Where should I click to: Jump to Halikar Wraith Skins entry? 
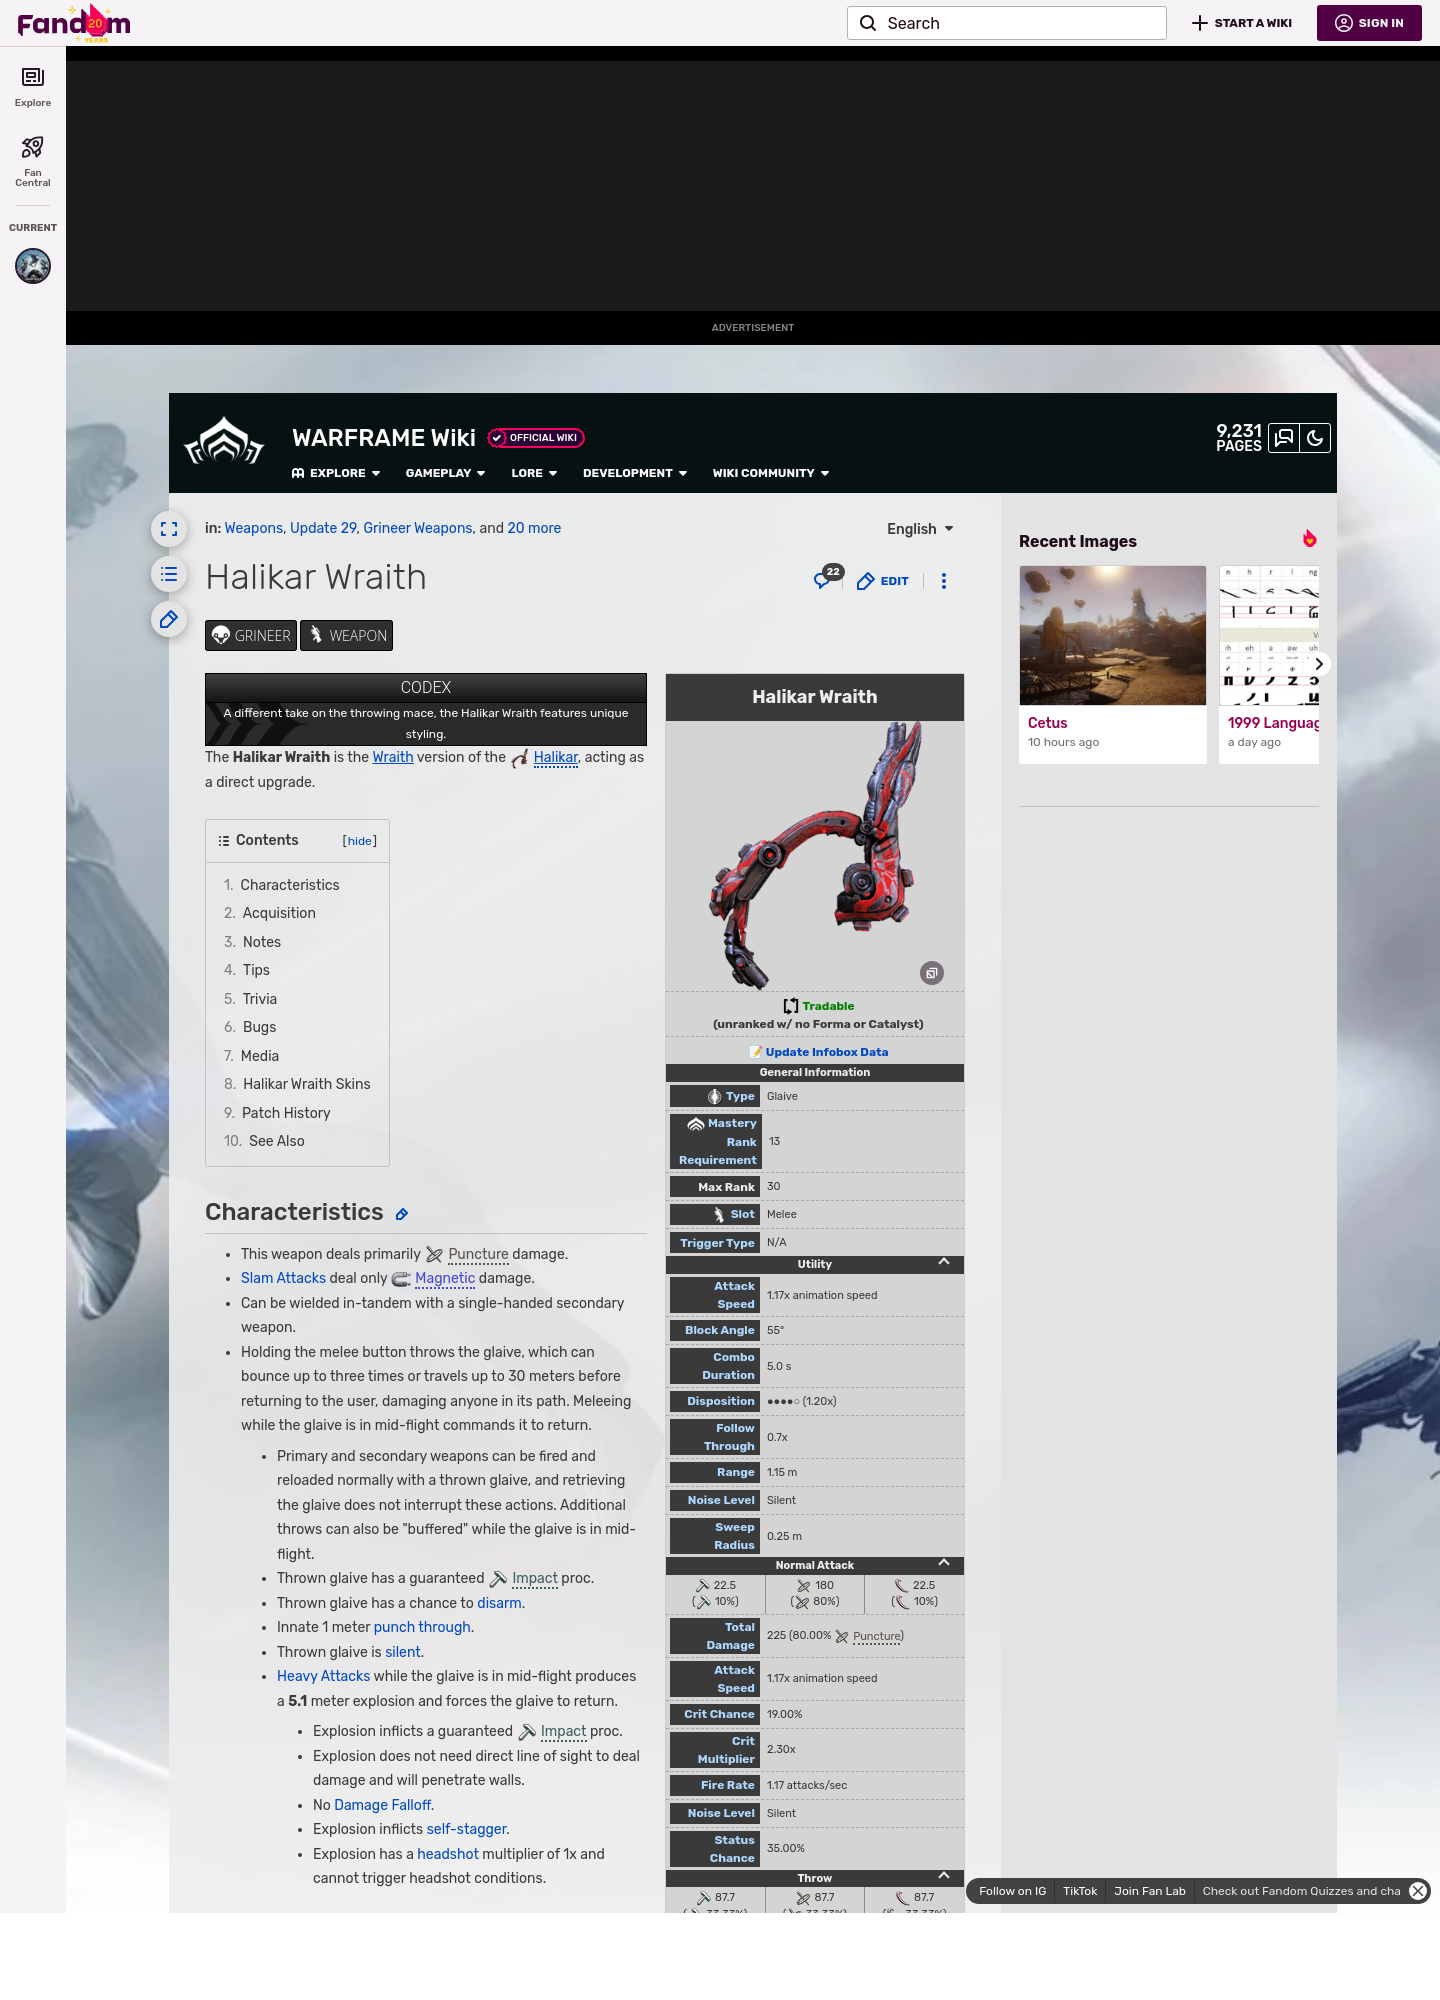[307, 1084]
